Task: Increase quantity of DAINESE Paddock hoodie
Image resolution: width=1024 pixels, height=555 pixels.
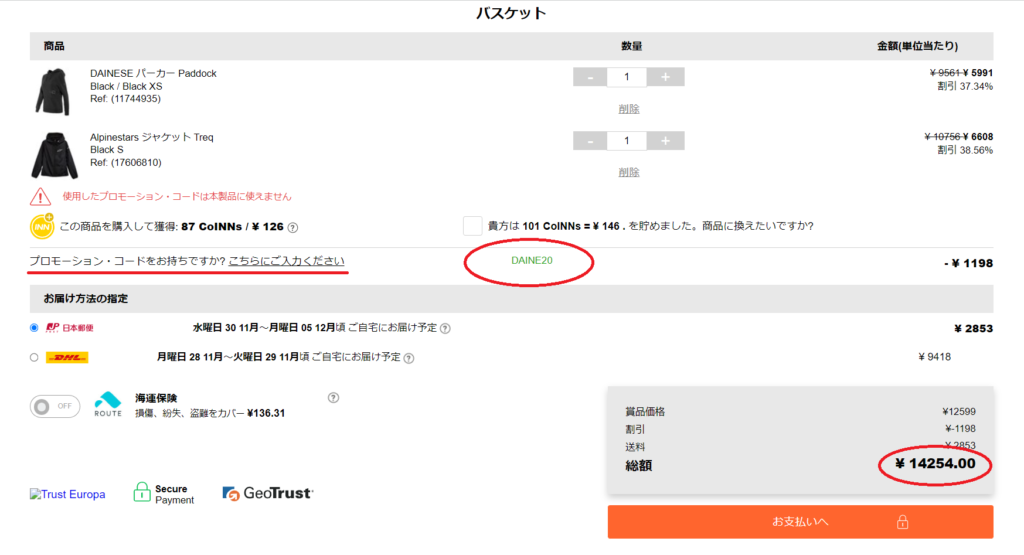Action: pos(665,77)
